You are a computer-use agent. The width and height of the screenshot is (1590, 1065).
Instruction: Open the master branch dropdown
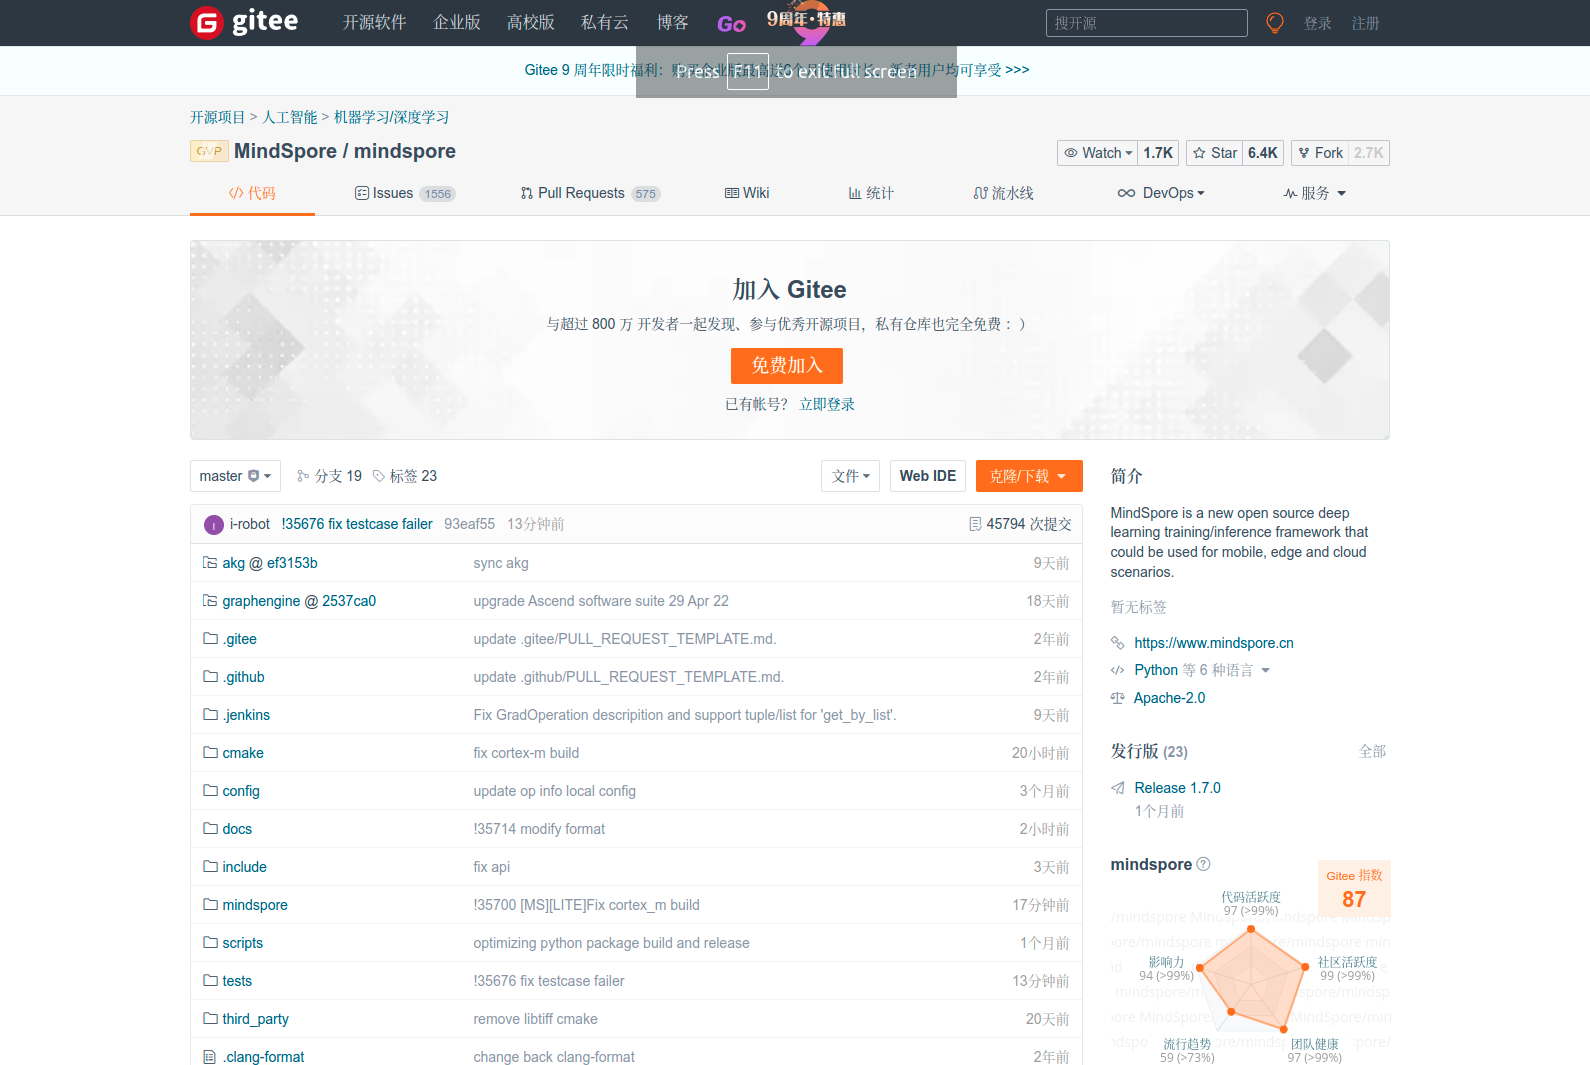click(x=235, y=476)
